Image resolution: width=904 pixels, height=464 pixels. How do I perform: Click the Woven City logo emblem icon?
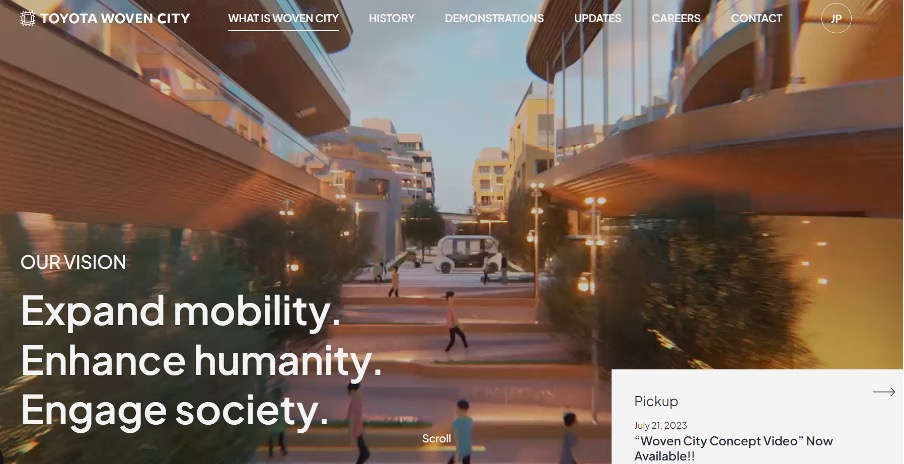click(x=27, y=18)
